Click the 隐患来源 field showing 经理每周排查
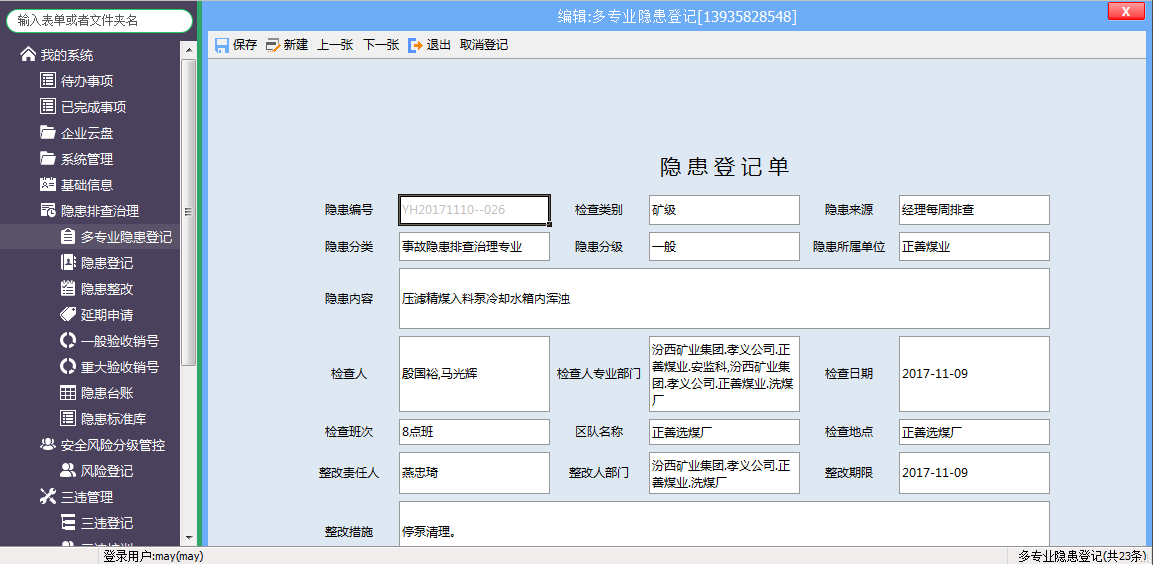The height and width of the screenshot is (565, 1153). coord(974,210)
